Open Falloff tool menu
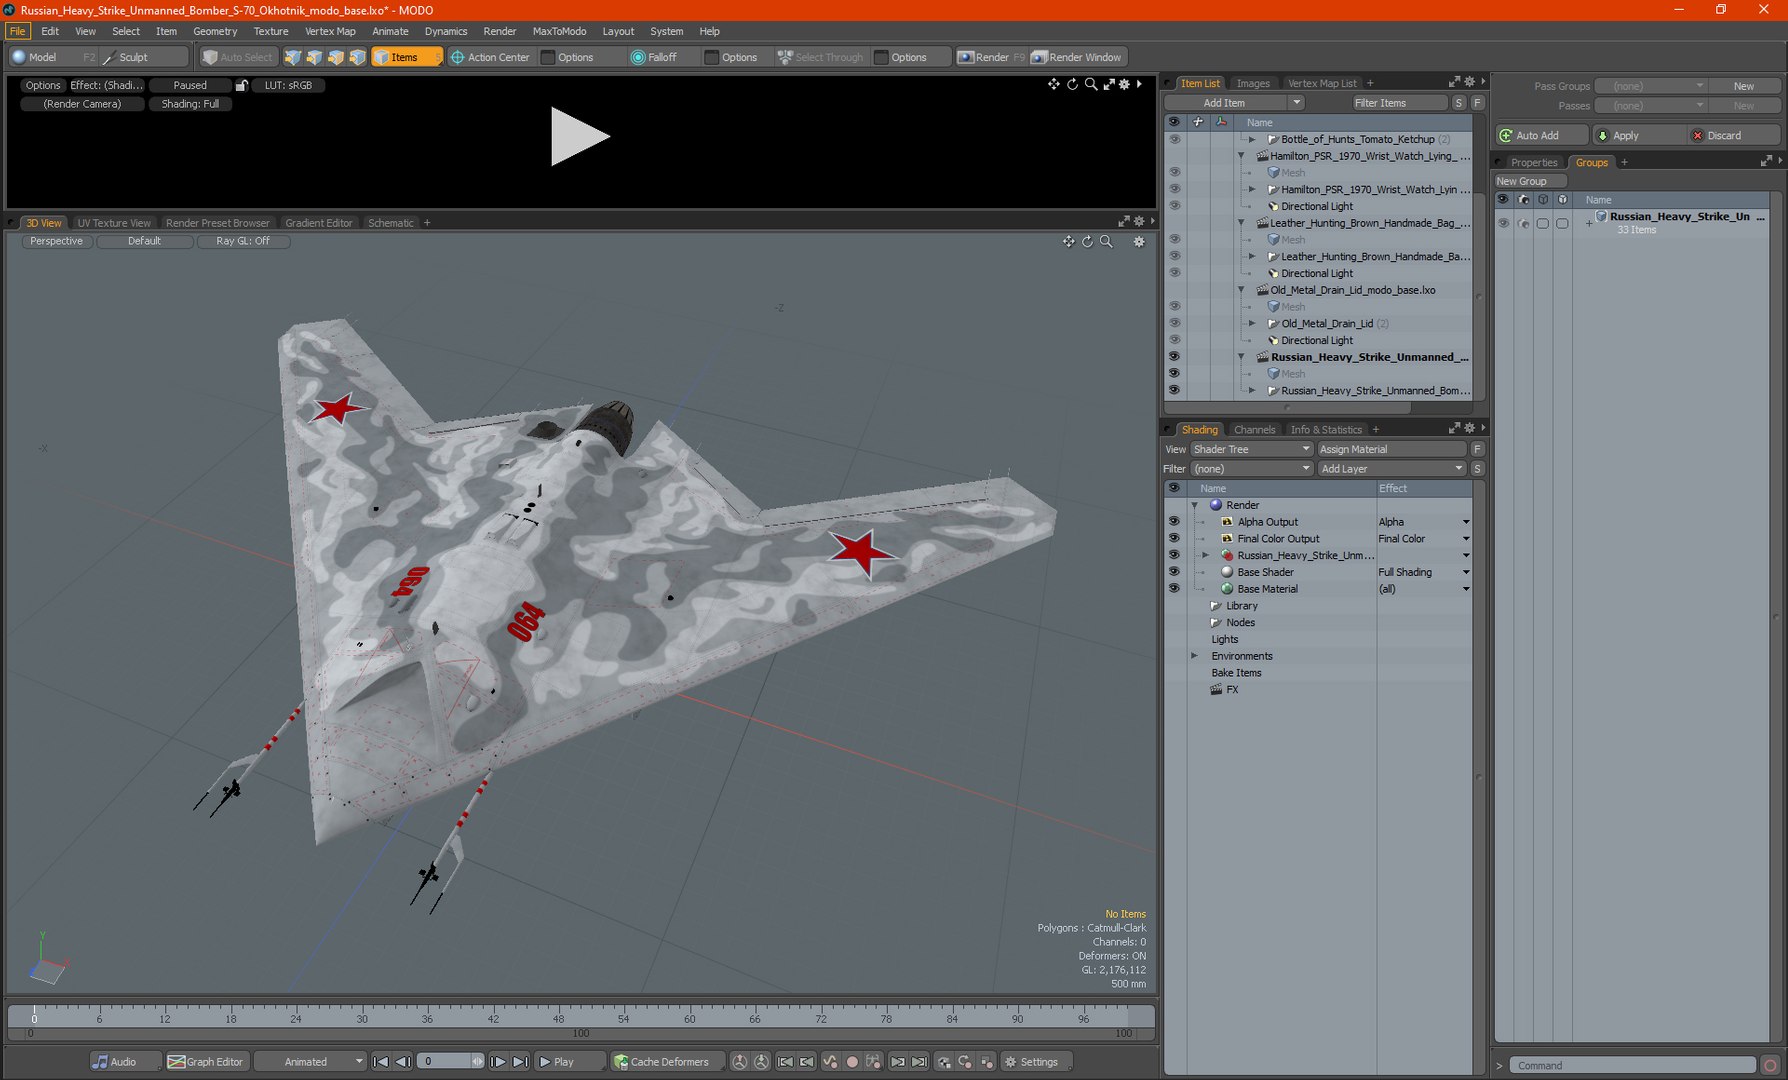Viewport: 1788px width, 1080px height. [661, 57]
